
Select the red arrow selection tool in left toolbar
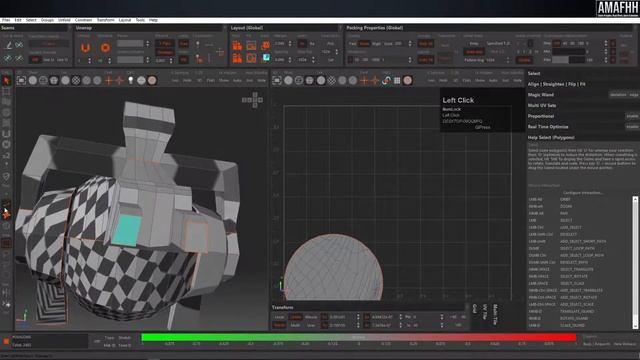6,80
